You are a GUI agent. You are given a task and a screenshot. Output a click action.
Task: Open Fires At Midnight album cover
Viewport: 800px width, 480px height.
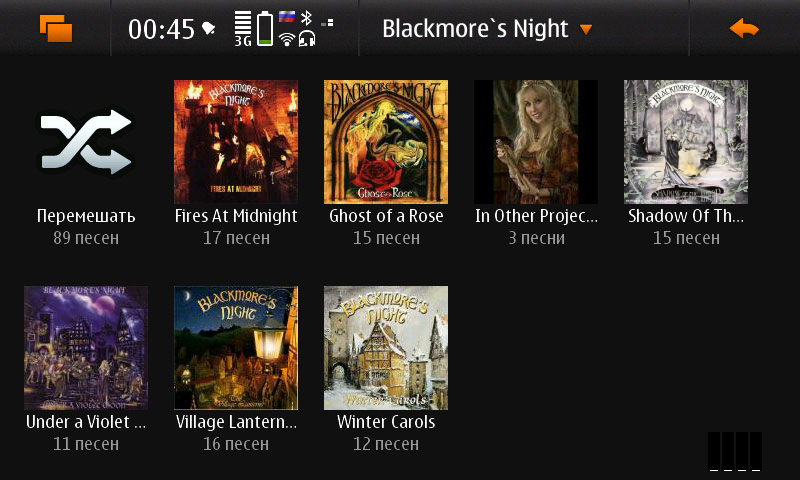236,142
